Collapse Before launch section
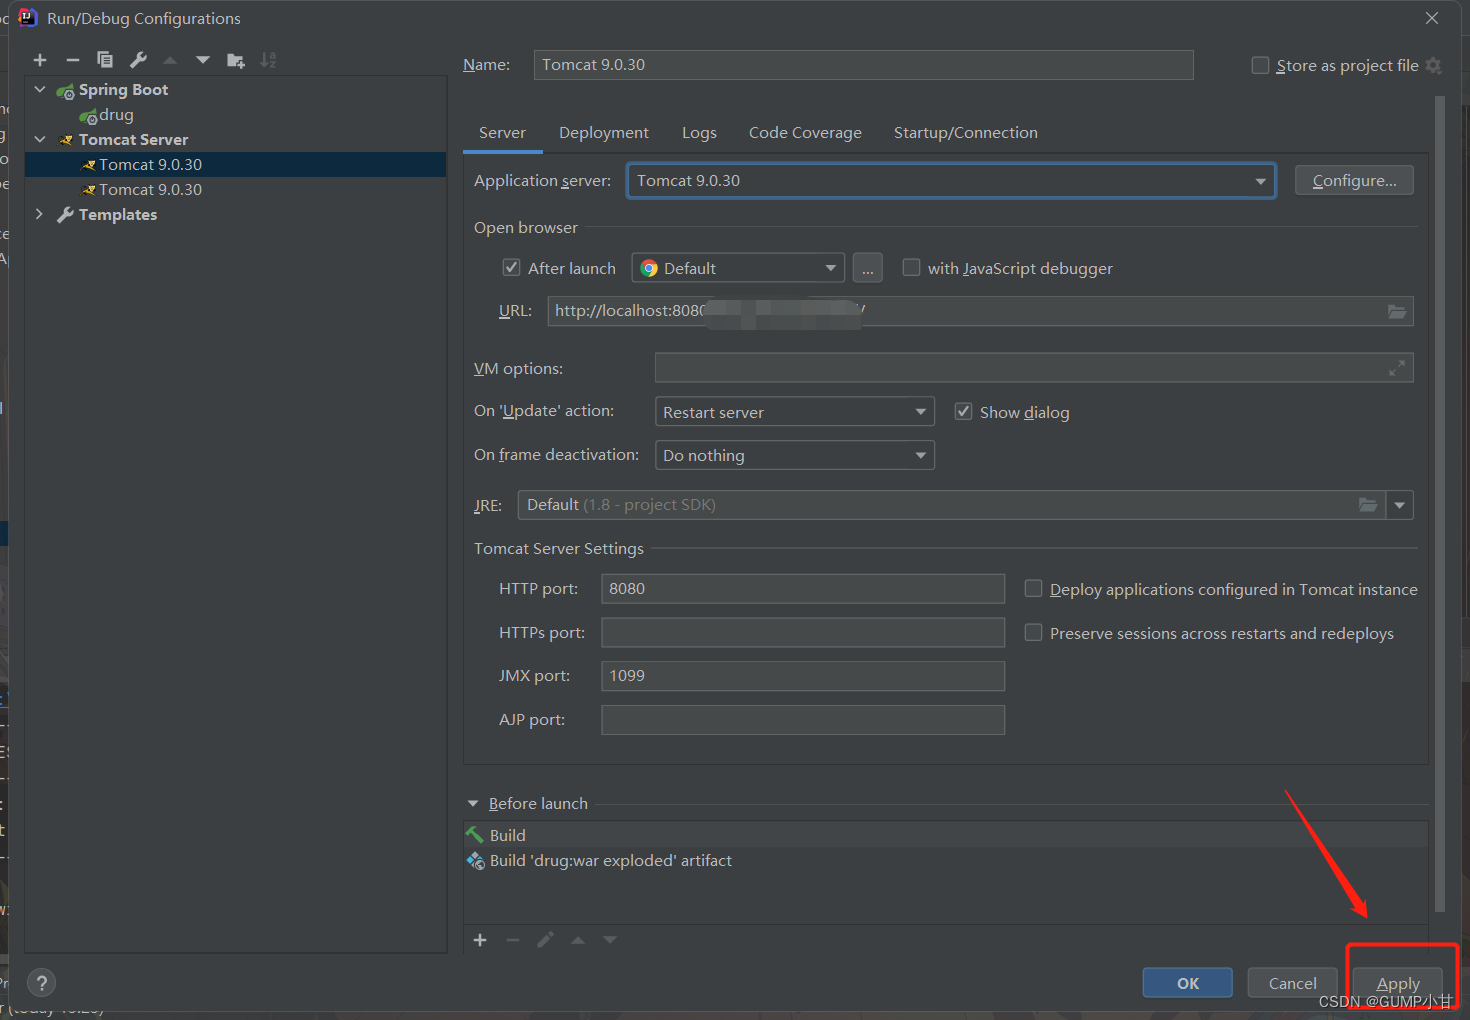The height and width of the screenshot is (1020, 1470). point(473,803)
